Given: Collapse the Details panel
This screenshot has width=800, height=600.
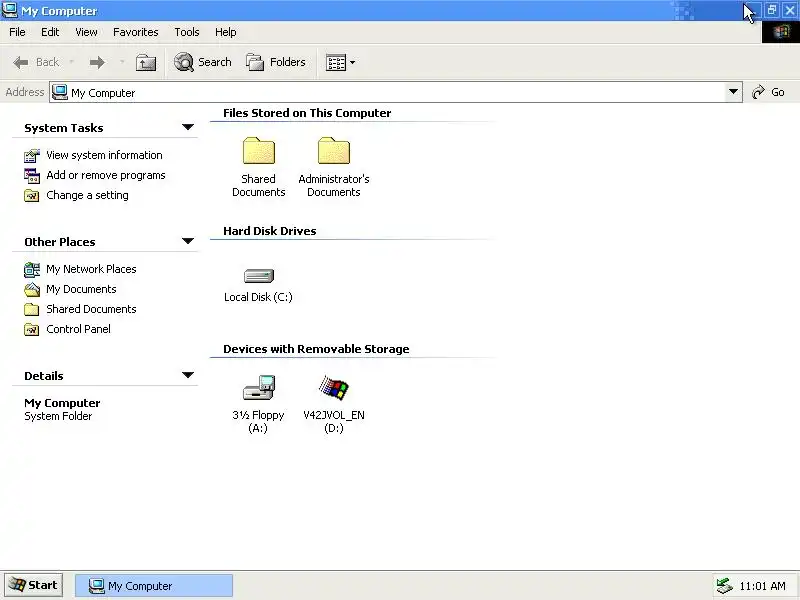Looking at the screenshot, I should point(188,375).
